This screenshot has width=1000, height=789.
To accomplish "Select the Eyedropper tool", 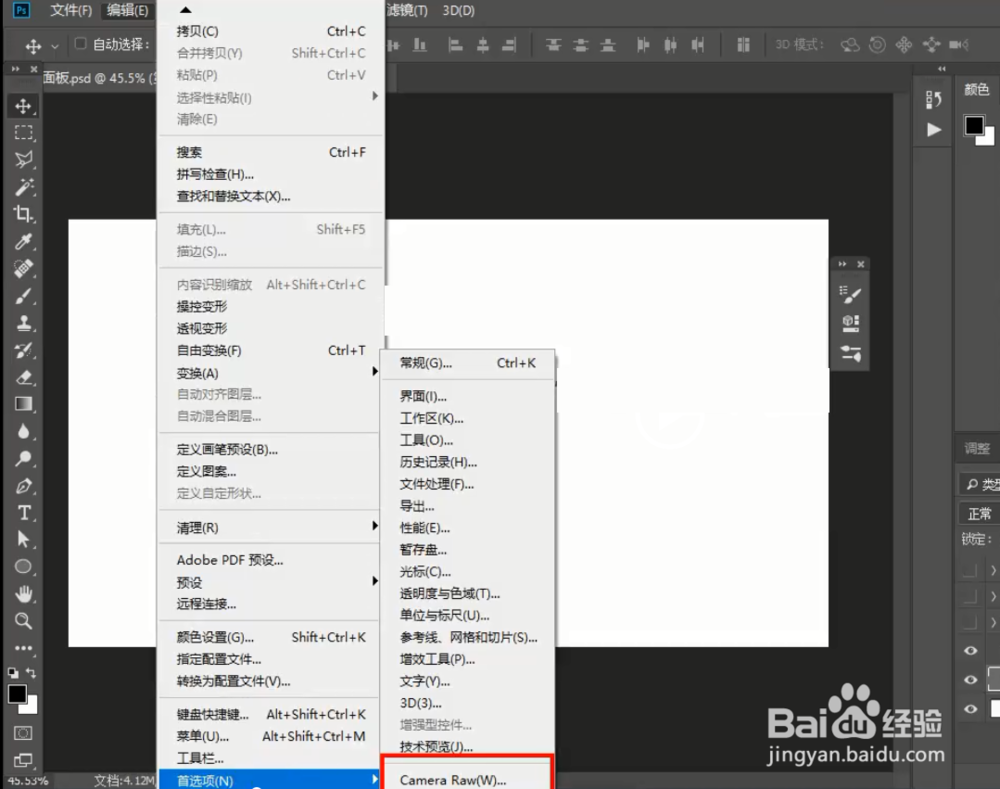I will [x=22, y=240].
